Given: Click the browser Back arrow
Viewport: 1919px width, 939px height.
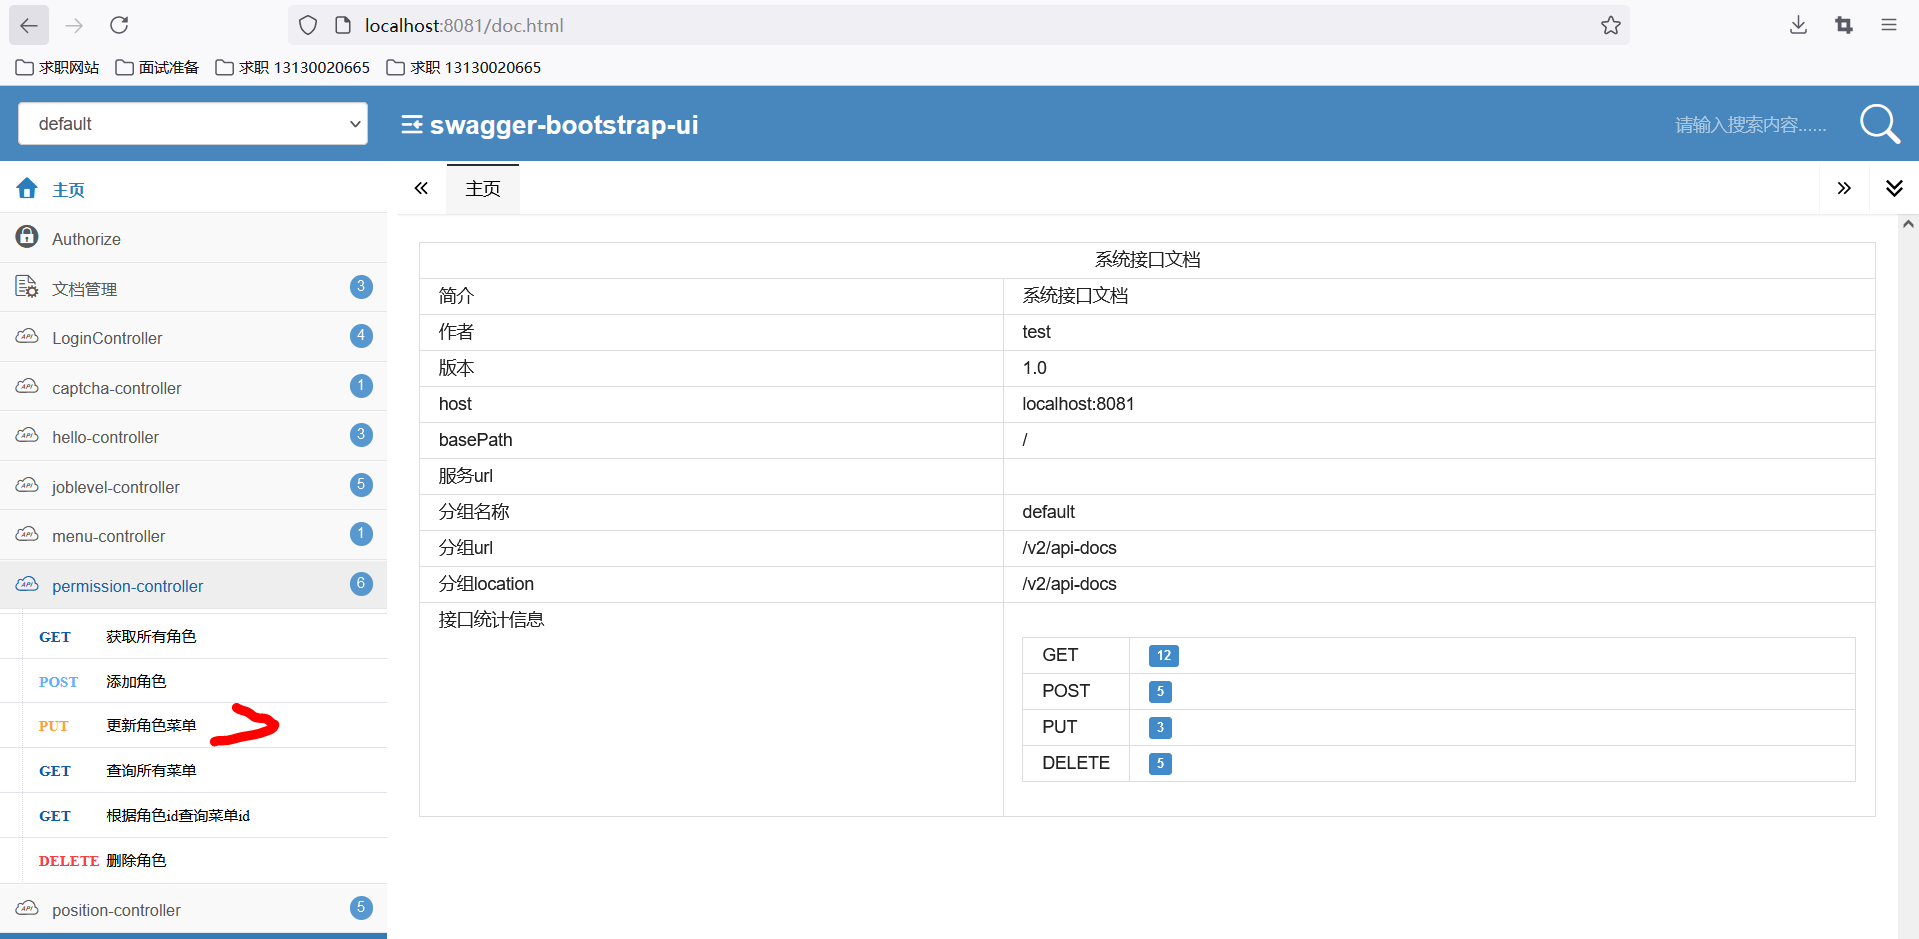Looking at the screenshot, I should tap(29, 25).
